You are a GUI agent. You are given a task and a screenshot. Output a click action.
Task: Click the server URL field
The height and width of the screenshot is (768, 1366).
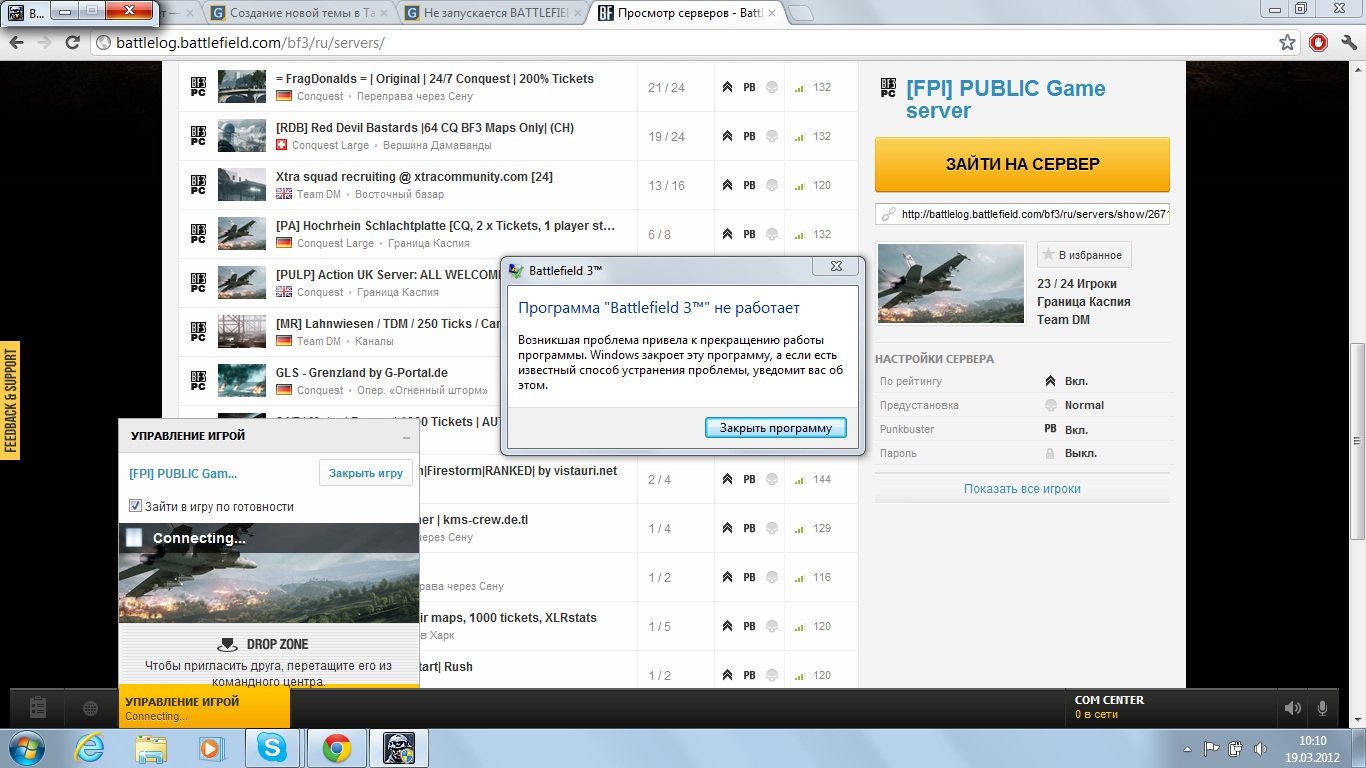click(1022, 214)
